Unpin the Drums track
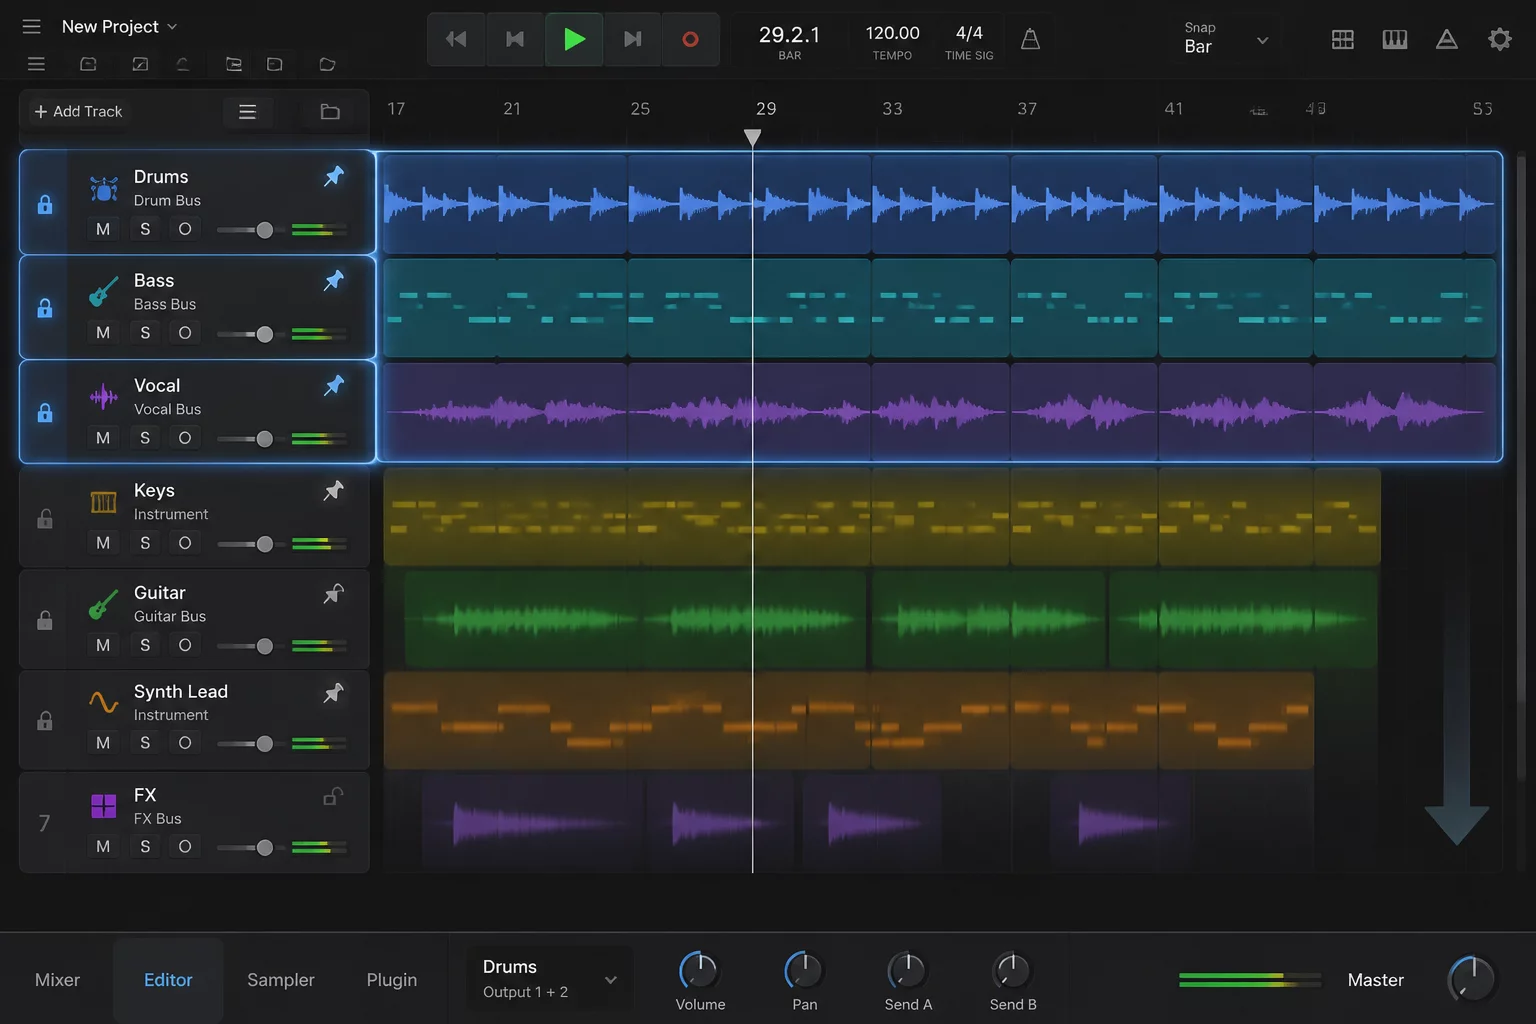 [x=334, y=176]
